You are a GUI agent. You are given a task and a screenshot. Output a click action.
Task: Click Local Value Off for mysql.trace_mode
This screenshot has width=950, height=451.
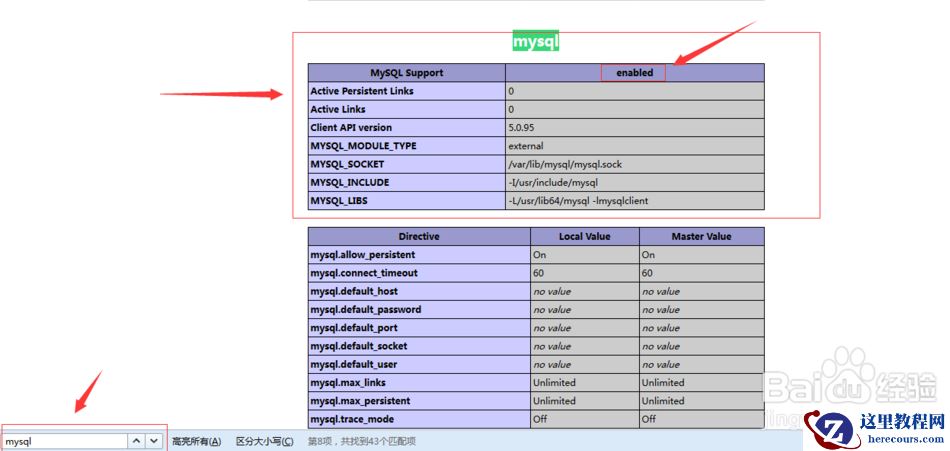pyautogui.click(x=540, y=419)
